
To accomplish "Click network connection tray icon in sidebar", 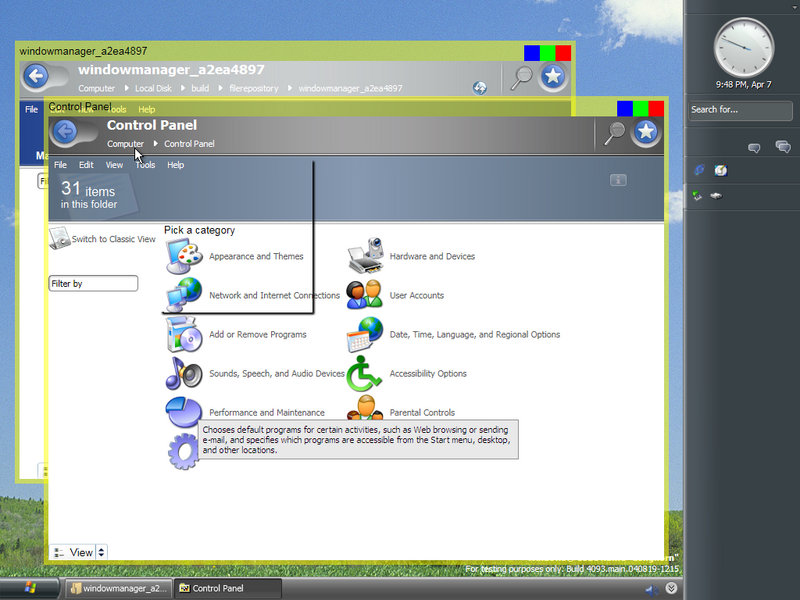I will (x=697, y=195).
